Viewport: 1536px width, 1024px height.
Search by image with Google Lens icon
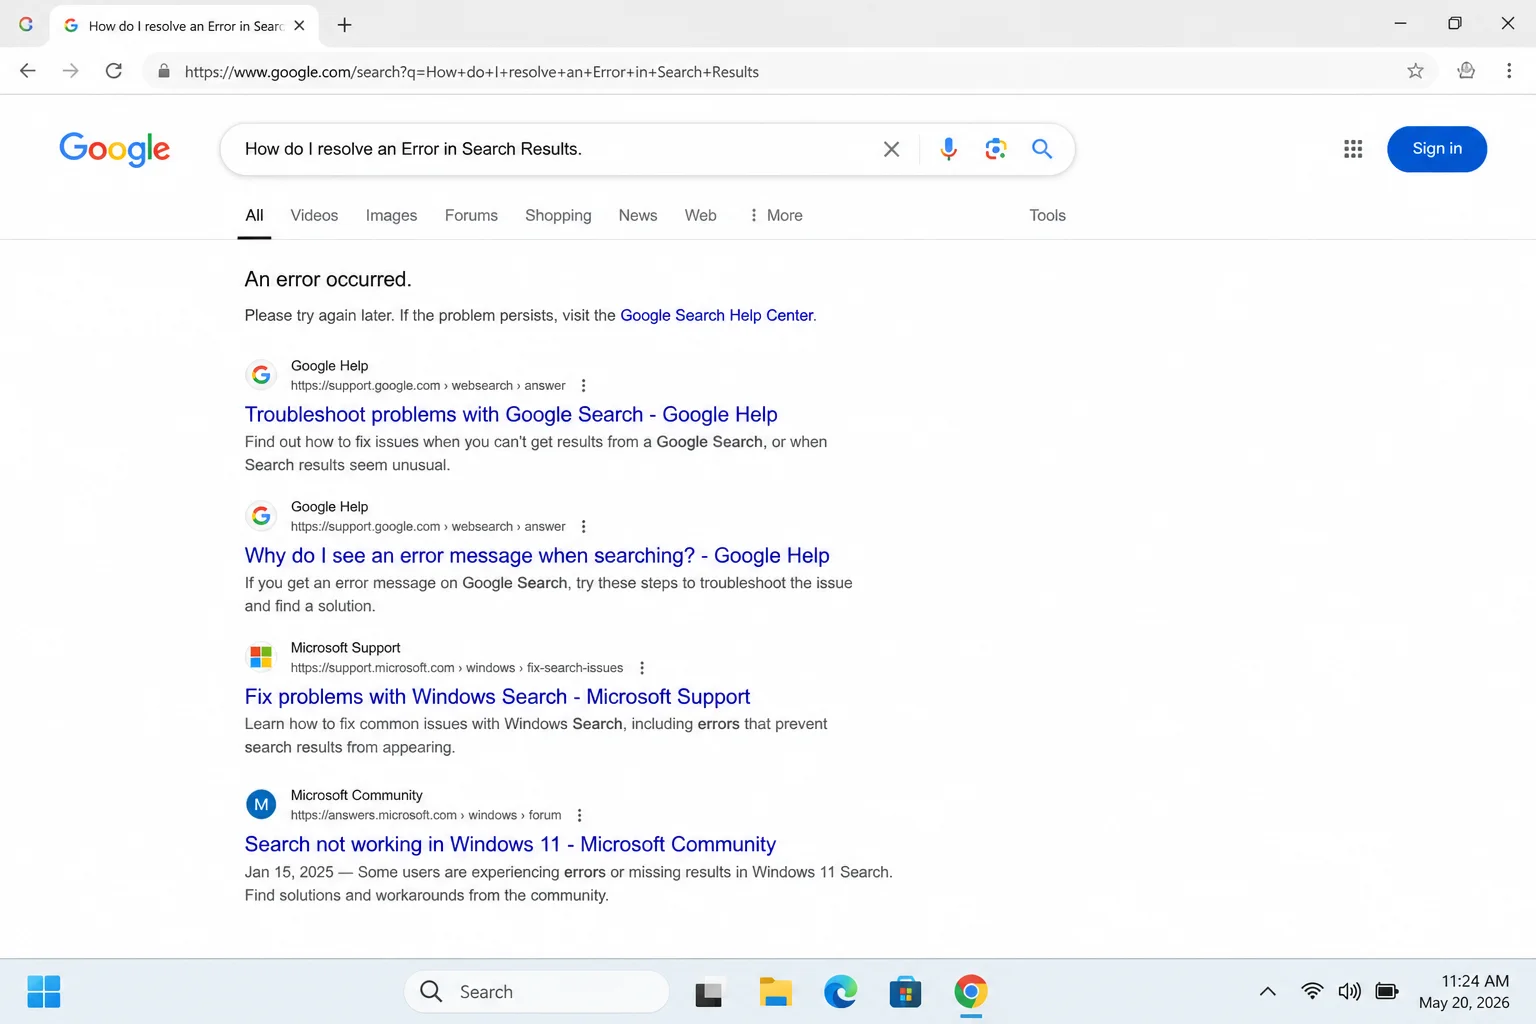995,149
